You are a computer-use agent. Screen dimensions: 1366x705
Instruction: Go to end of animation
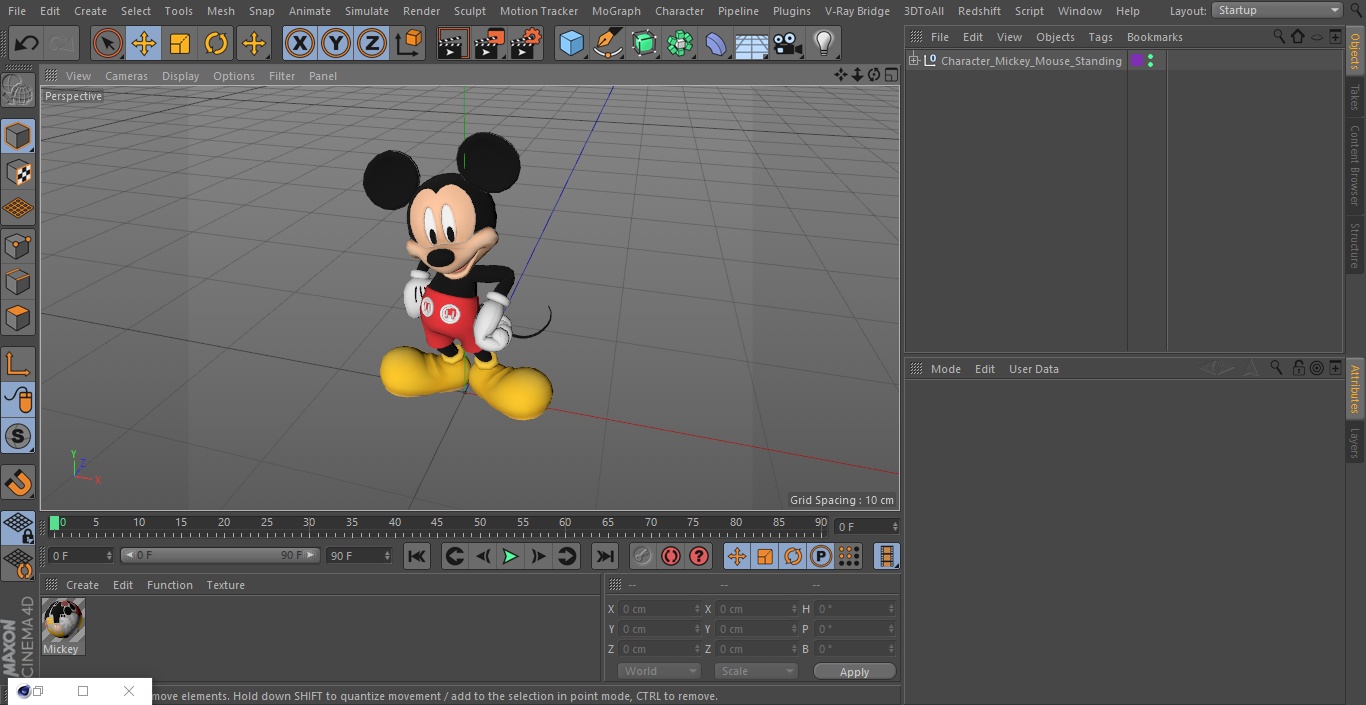coord(605,556)
